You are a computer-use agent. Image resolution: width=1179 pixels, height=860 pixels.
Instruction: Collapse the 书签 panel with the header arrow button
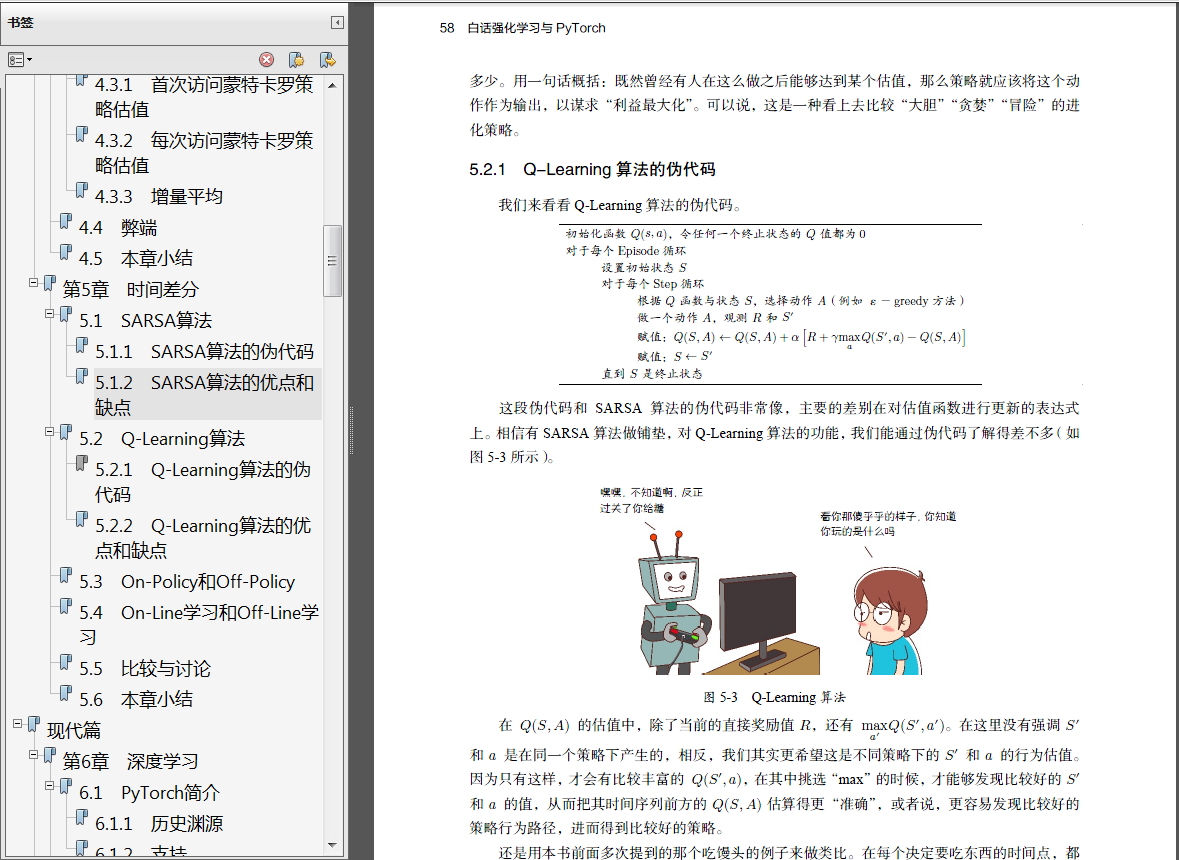(x=337, y=23)
